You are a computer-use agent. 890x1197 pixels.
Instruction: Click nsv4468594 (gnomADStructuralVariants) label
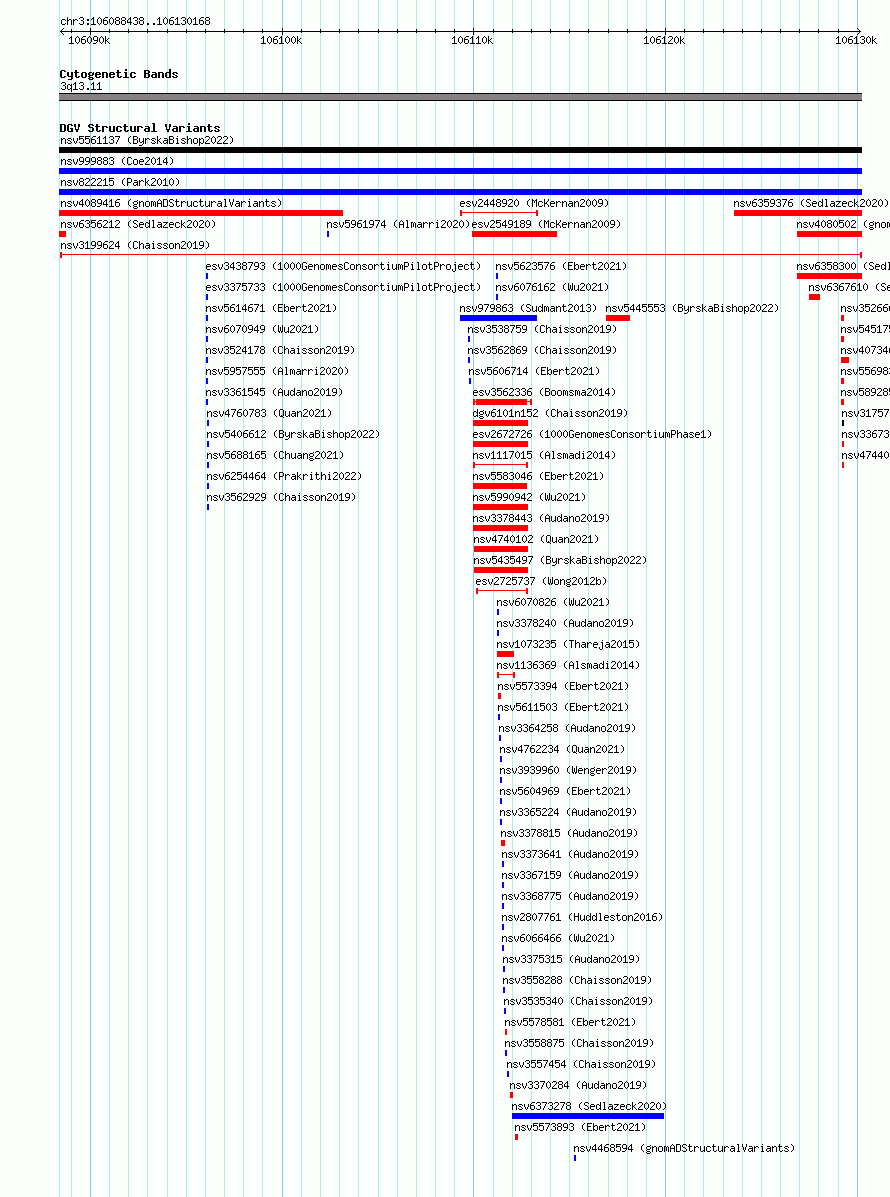pos(685,1148)
